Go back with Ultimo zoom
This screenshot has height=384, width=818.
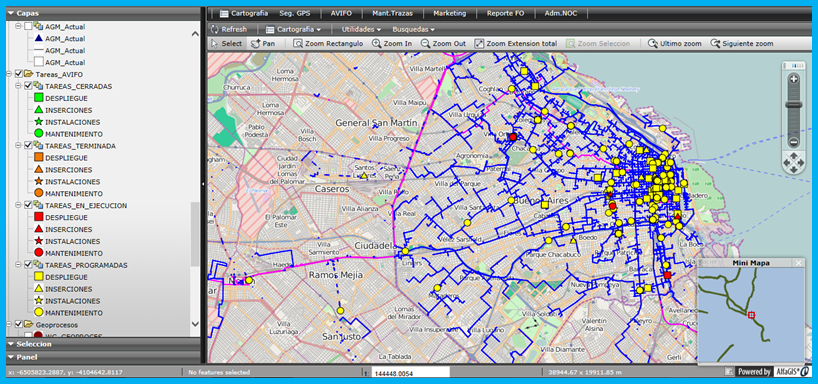click(675, 44)
